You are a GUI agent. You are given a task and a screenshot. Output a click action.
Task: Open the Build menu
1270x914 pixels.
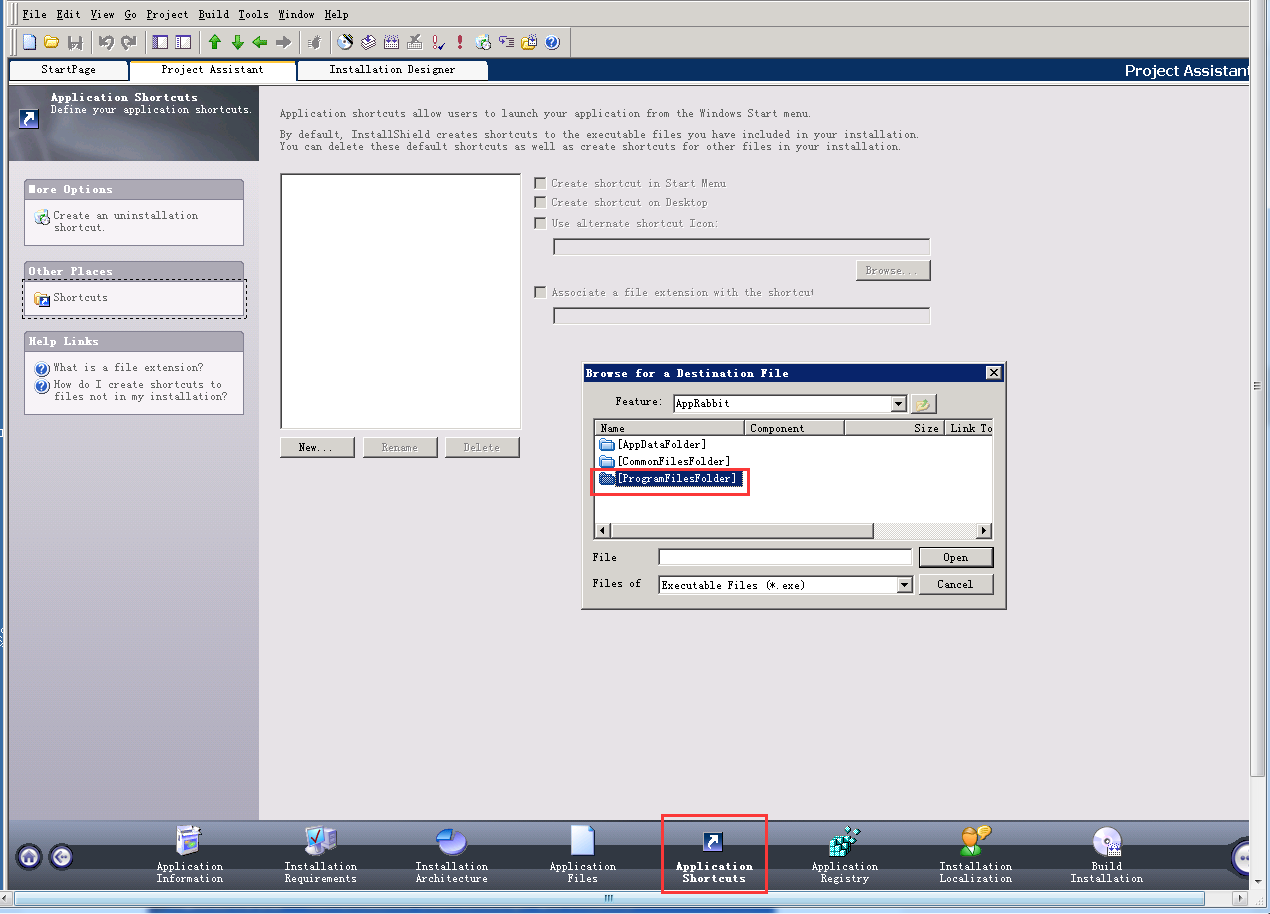coord(213,14)
